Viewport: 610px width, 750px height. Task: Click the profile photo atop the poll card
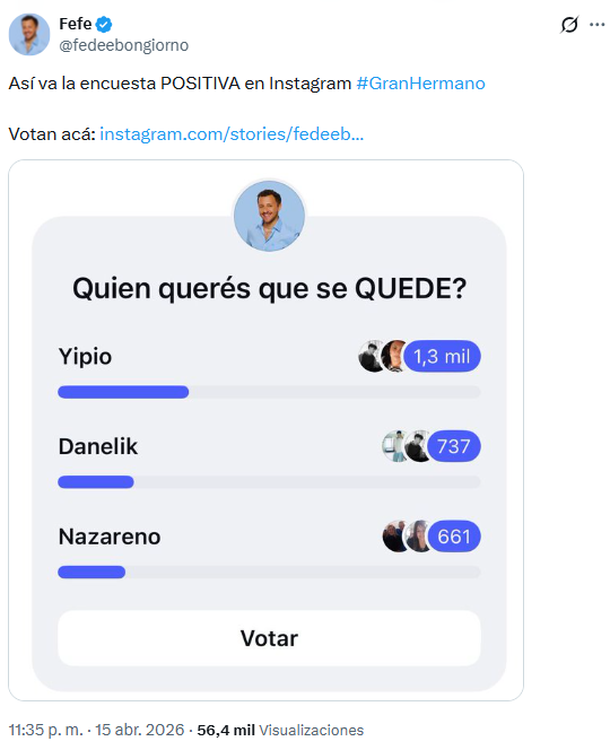point(268,216)
